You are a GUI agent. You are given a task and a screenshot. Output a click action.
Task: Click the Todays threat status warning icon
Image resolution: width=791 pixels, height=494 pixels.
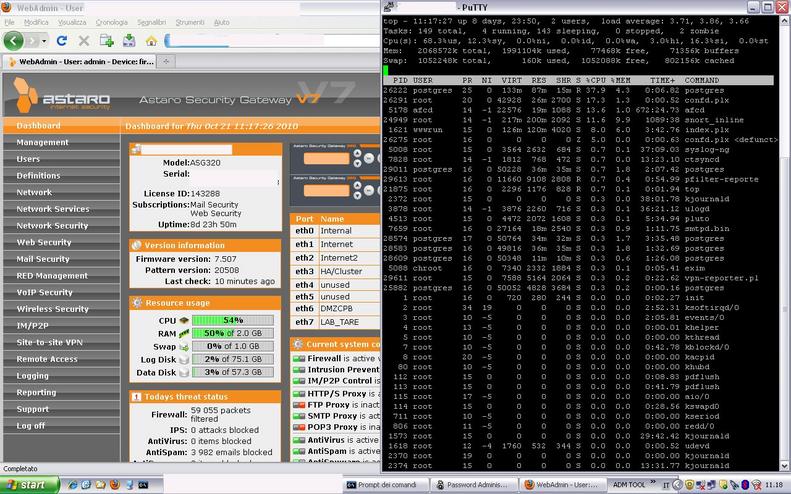click(137, 397)
